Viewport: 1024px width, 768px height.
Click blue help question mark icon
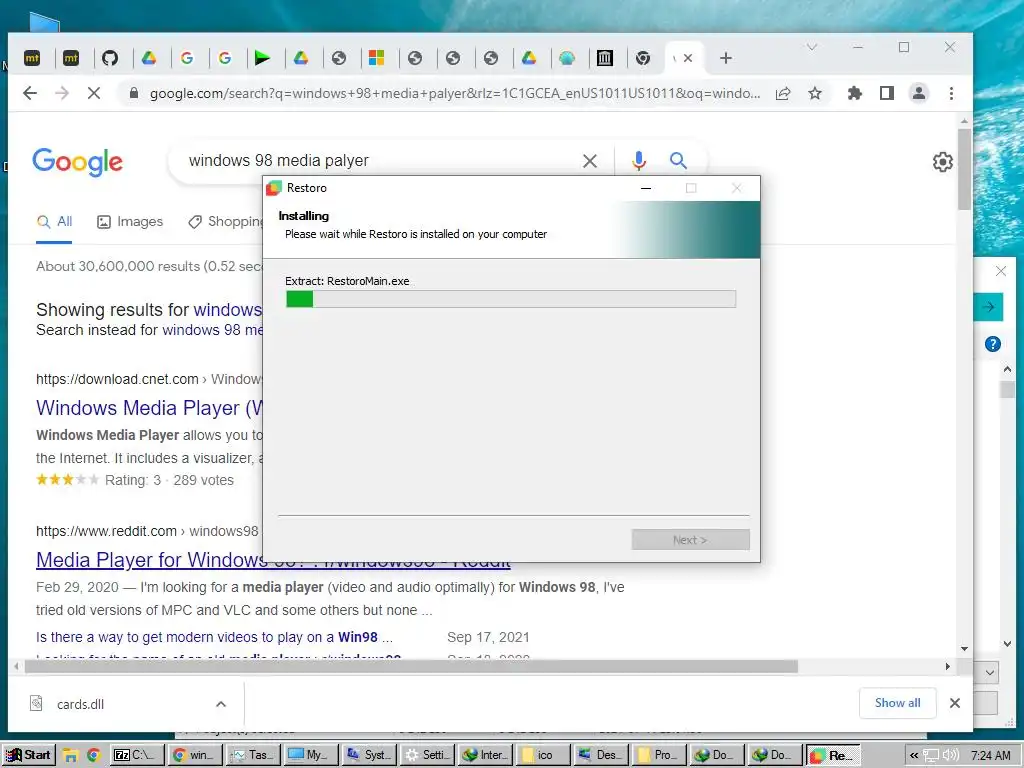click(x=993, y=344)
